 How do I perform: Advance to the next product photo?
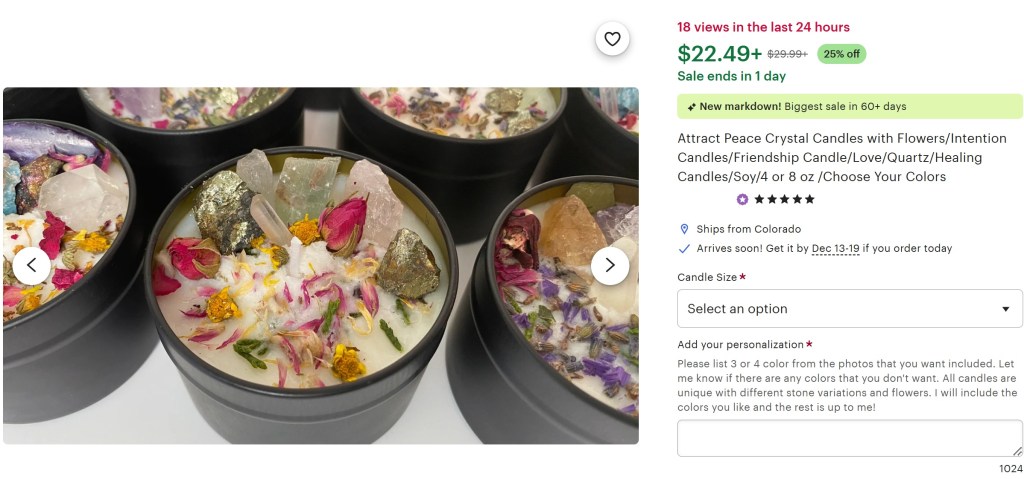(610, 265)
